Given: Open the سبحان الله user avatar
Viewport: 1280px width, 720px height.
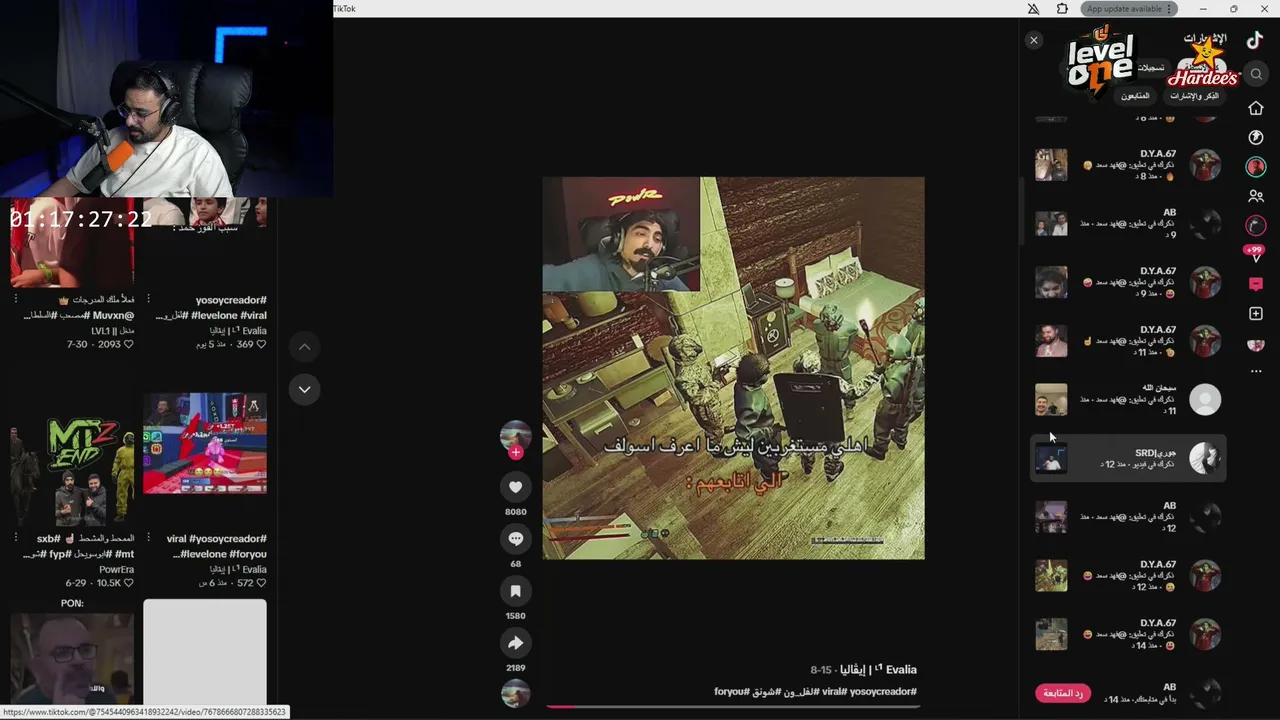Looking at the screenshot, I should pyautogui.click(x=1205, y=400).
